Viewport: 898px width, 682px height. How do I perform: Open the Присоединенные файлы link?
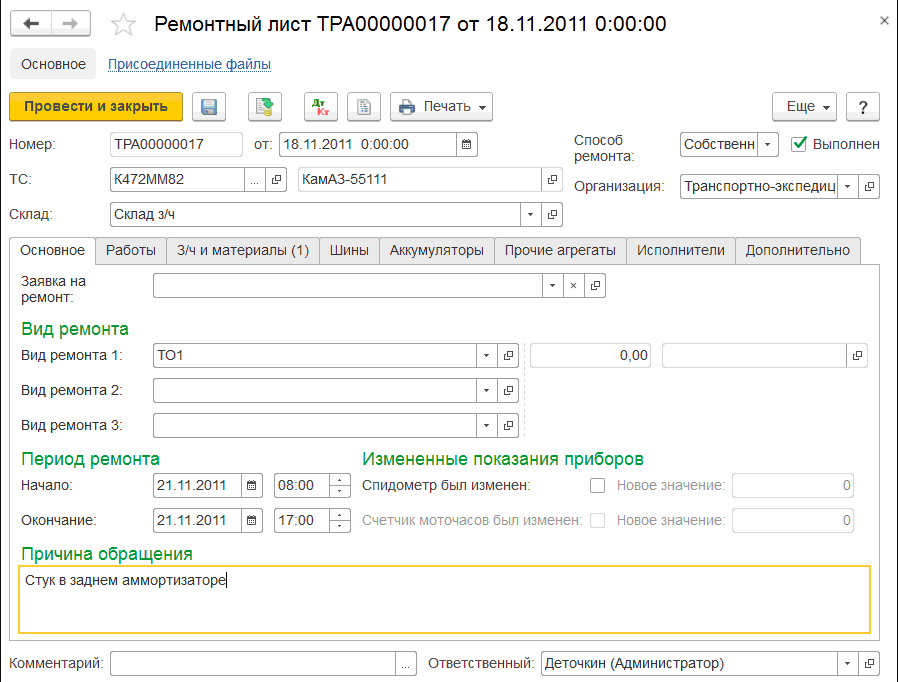[189, 64]
